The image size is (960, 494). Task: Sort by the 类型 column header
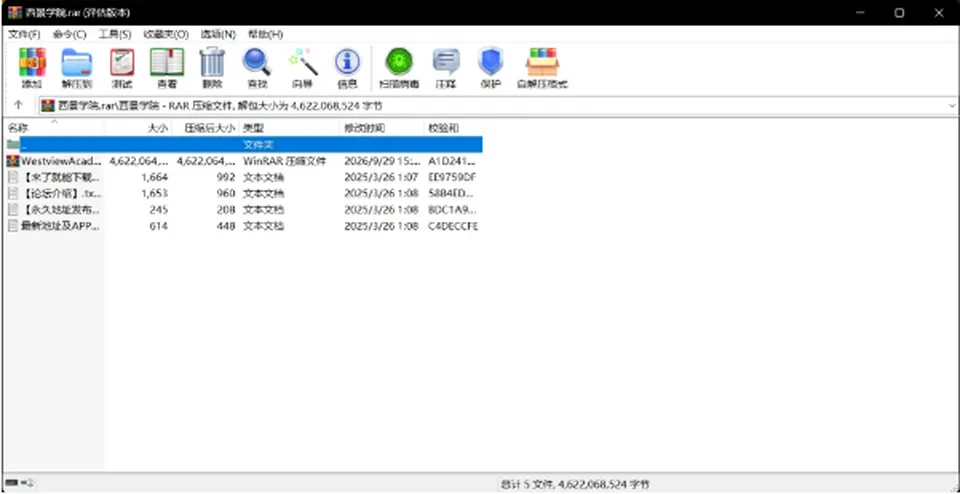point(289,128)
